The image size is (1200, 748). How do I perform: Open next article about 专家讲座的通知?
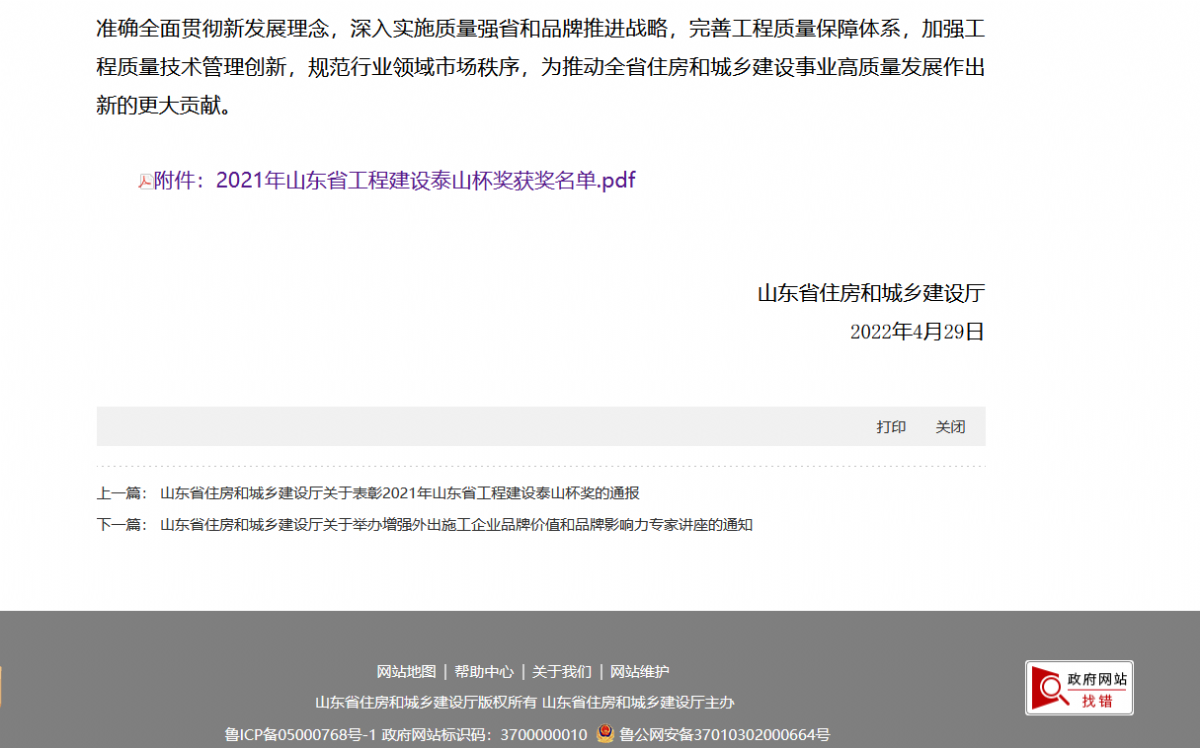click(x=456, y=525)
